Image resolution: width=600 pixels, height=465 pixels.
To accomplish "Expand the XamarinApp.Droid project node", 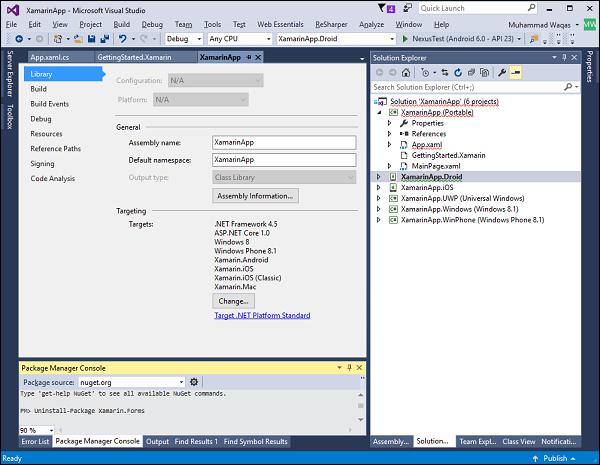I will point(378,177).
